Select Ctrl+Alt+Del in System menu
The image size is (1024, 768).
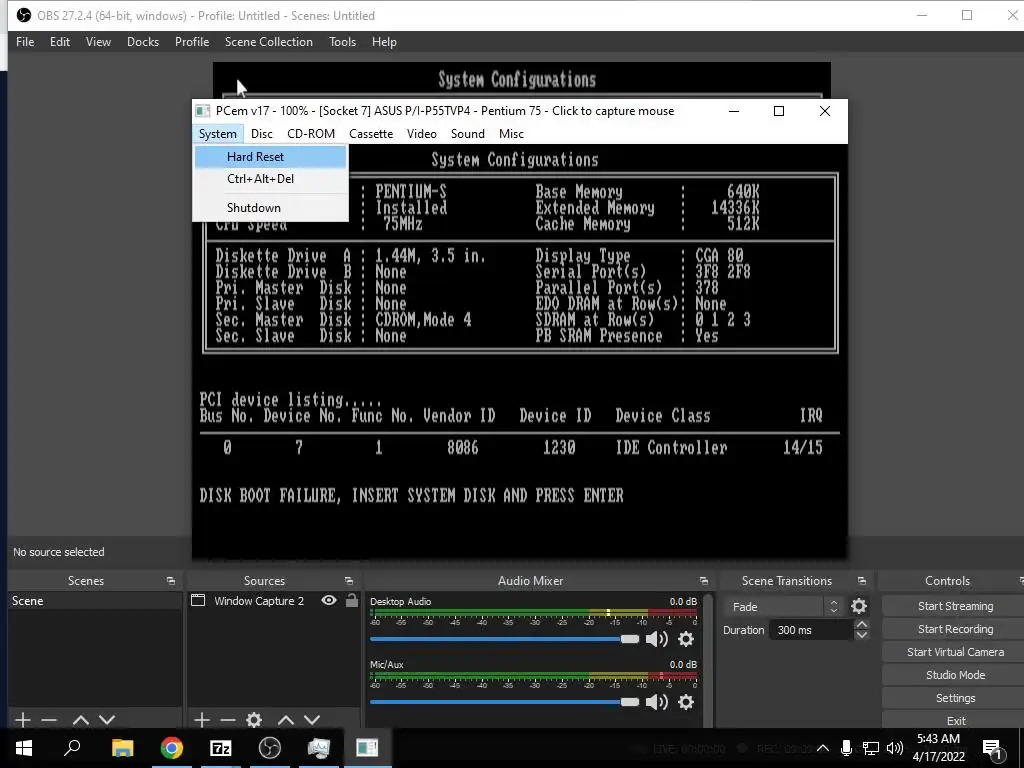270,179
